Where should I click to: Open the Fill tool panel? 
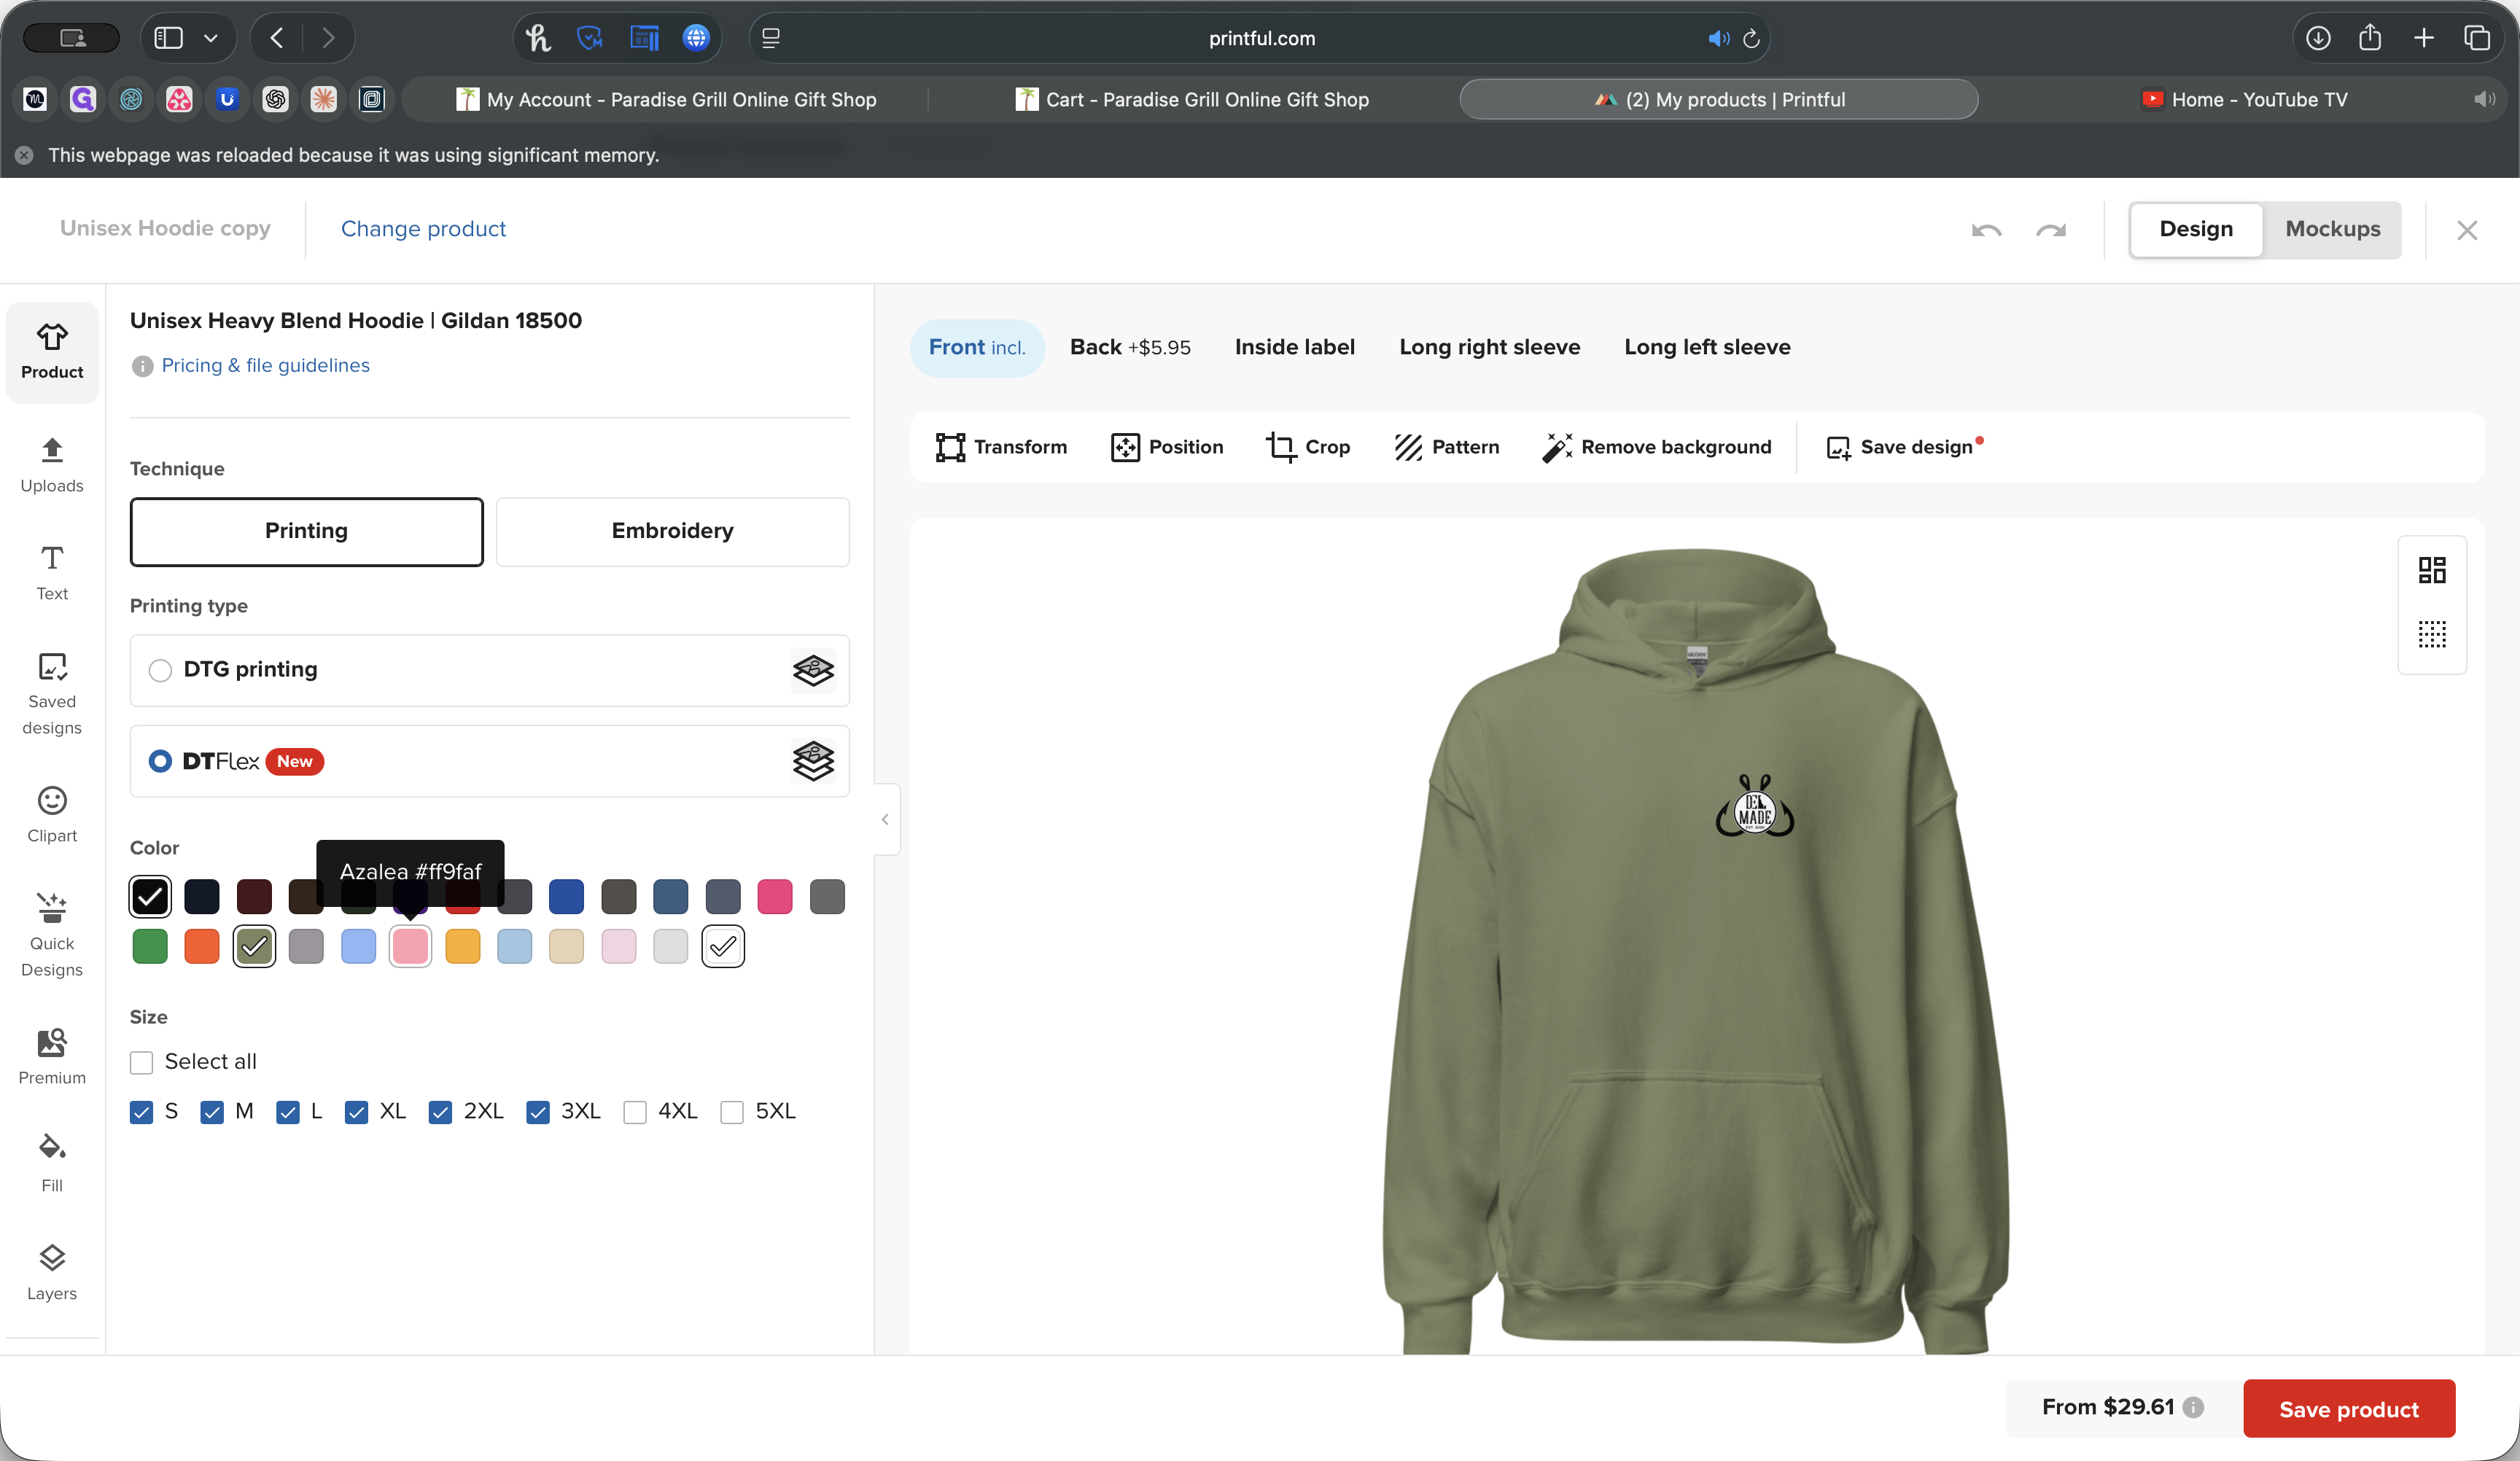(52, 1162)
